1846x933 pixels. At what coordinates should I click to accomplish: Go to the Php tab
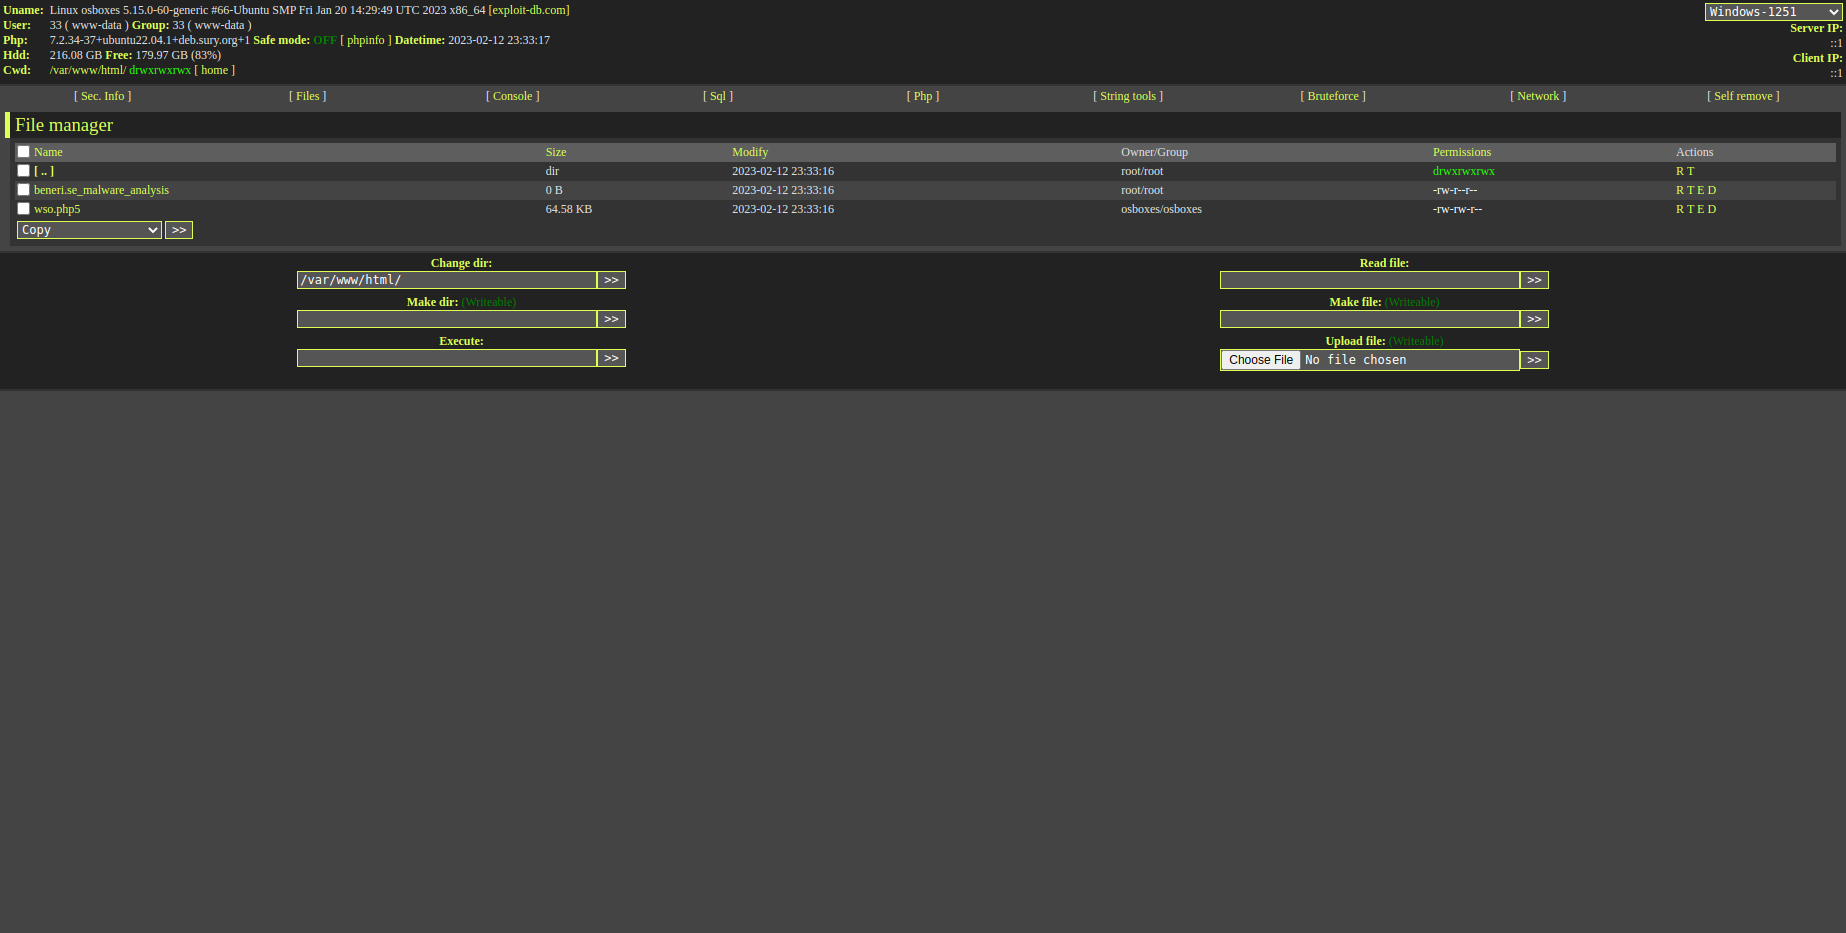[923, 96]
